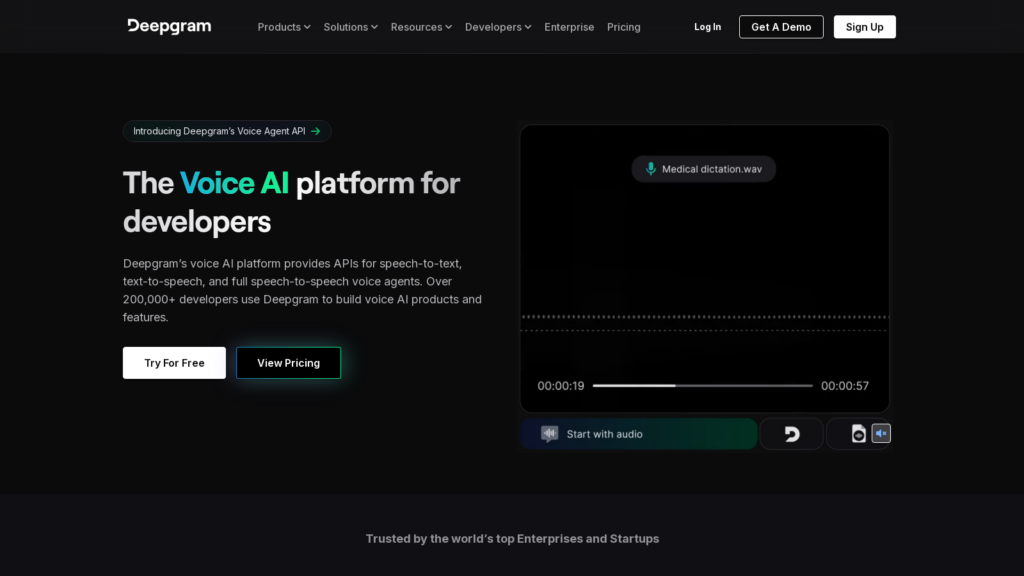Click the 00:00:57 total duration
This screenshot has height=576, width=1024.
(844, 386)
